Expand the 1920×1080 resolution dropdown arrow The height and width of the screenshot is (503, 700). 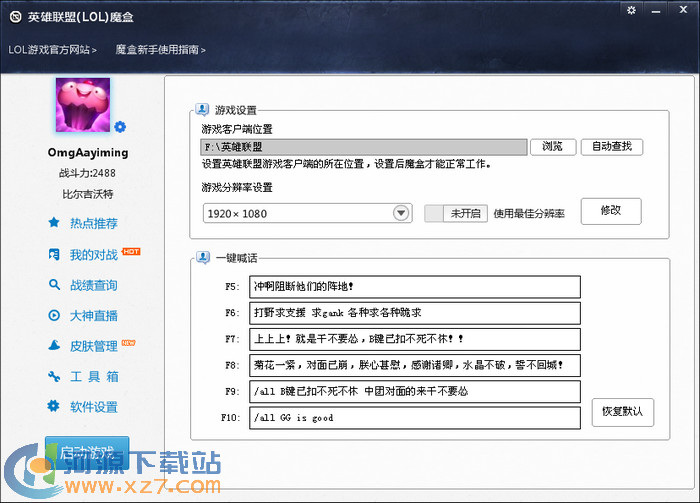(x=401, y=213)
